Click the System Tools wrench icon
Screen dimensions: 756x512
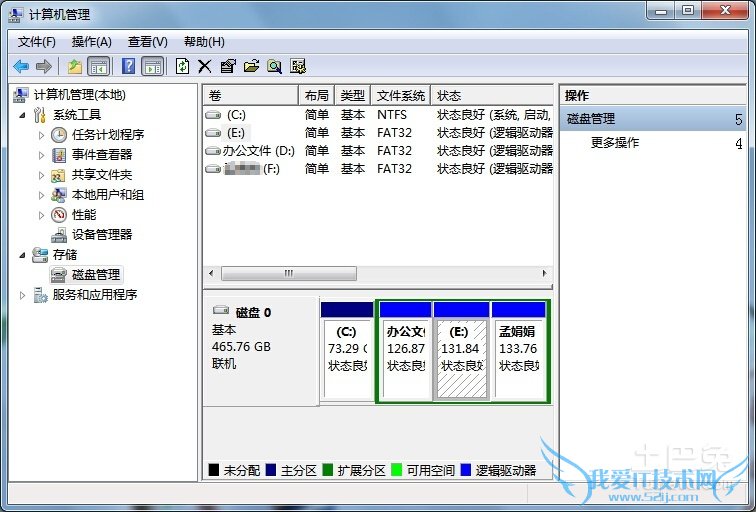(x=40, y=115)
